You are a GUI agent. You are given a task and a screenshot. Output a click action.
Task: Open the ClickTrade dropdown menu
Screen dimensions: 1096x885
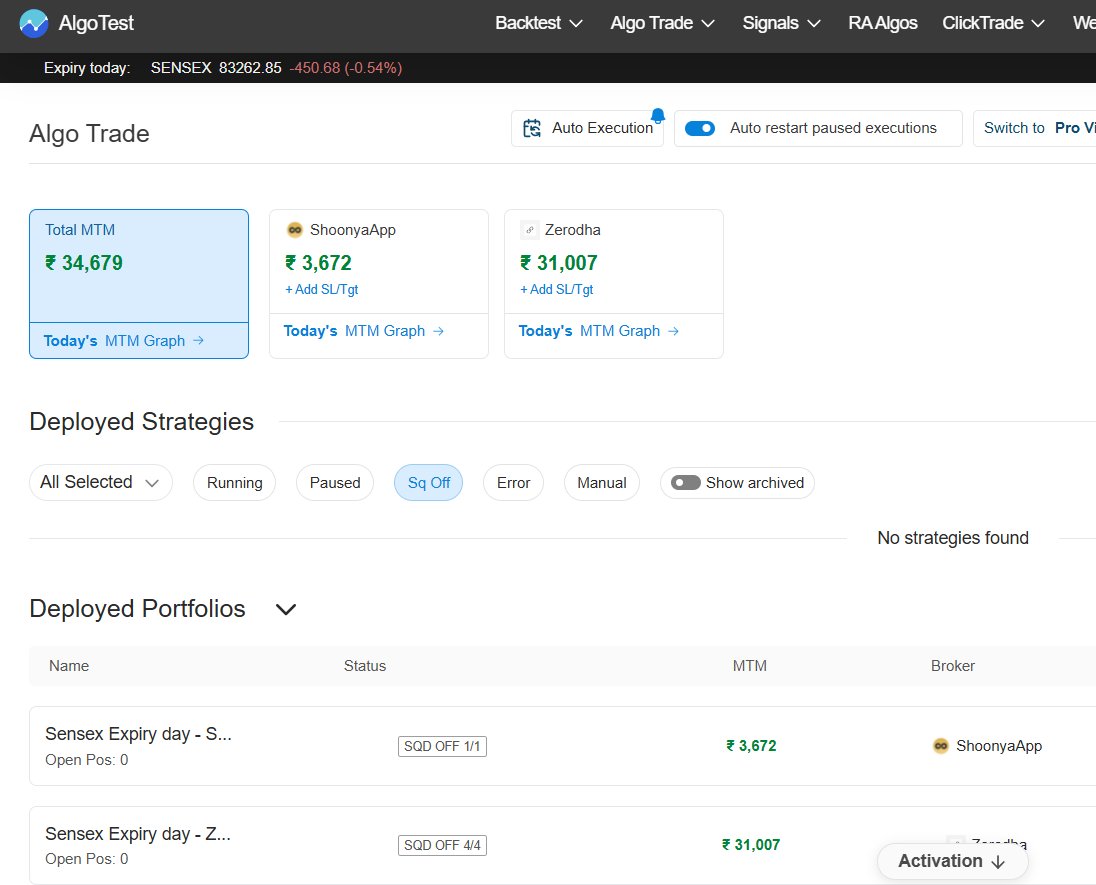992,22
